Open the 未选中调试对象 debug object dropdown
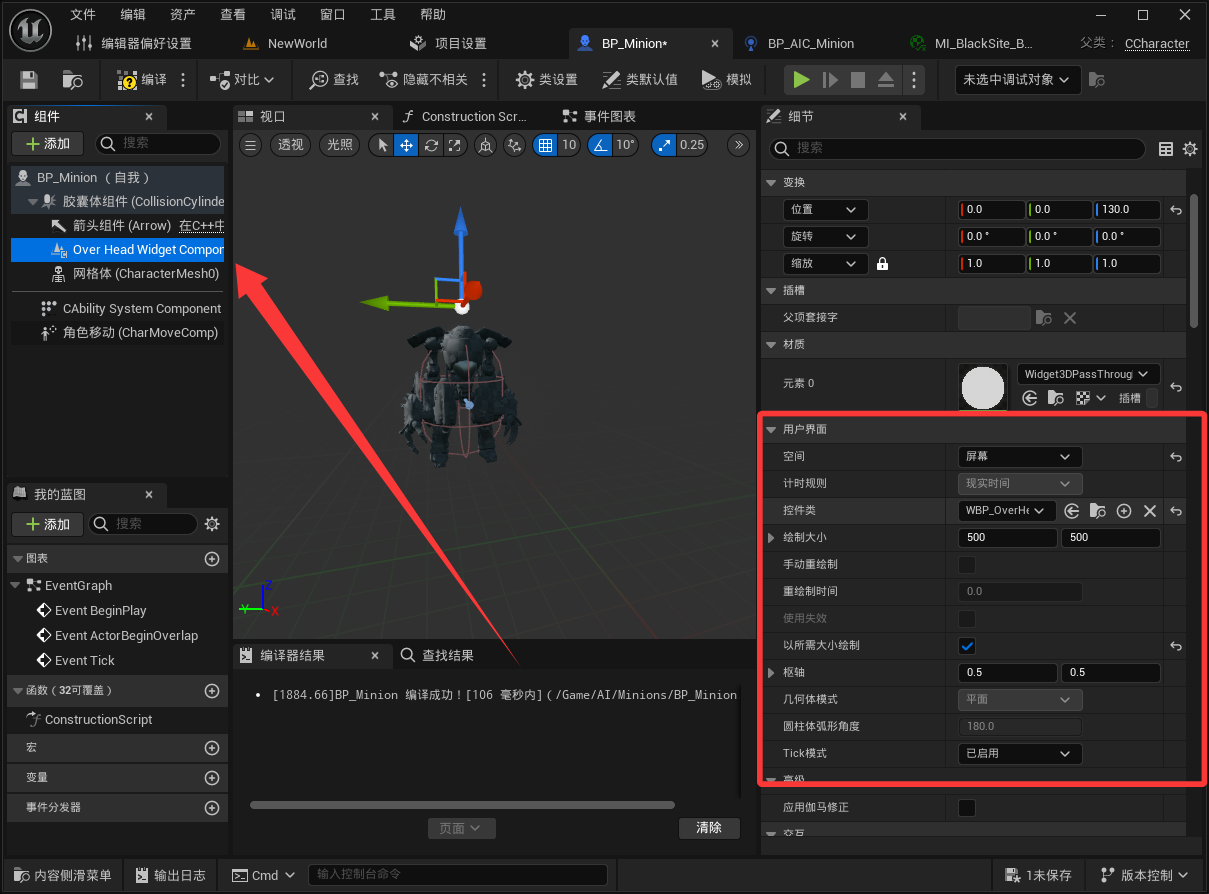This screenshot has width=1209, height=894. click(x=1017, y=80)
